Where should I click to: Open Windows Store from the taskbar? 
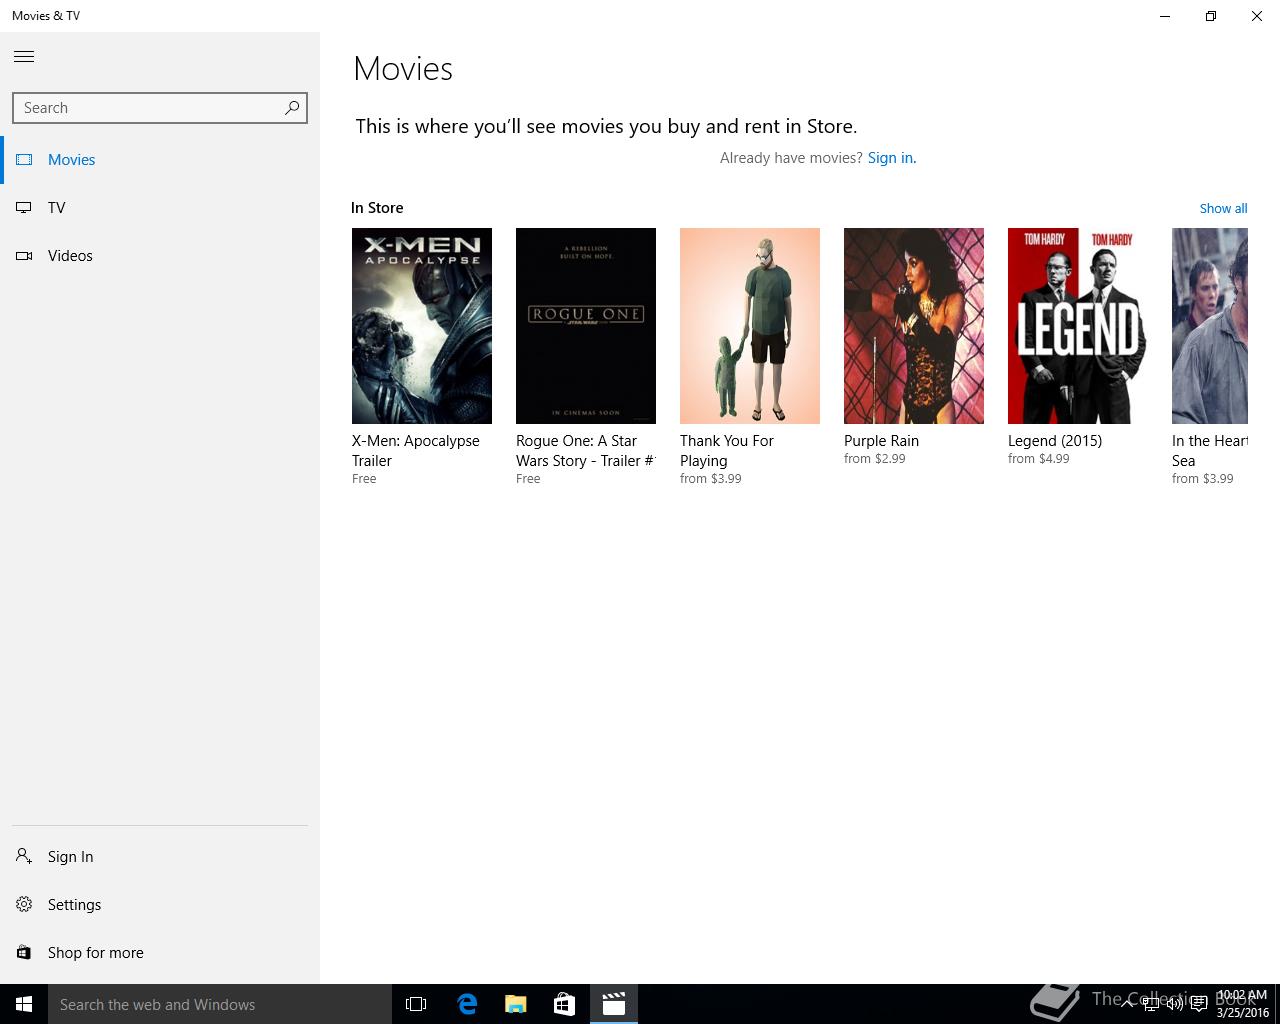coord(564,1004)
